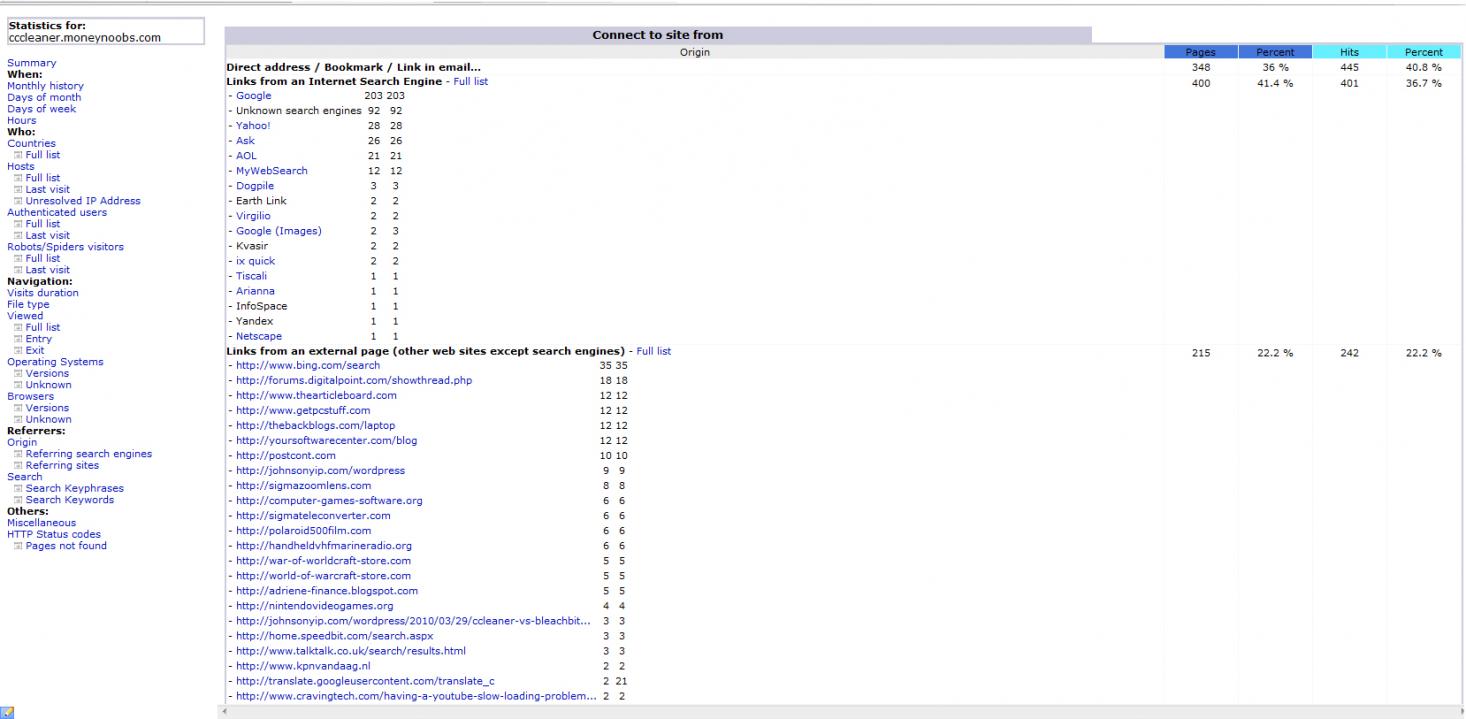The image size is (1466, 719).
Task: Open Full list for external page links
Action: pos(654,351)
